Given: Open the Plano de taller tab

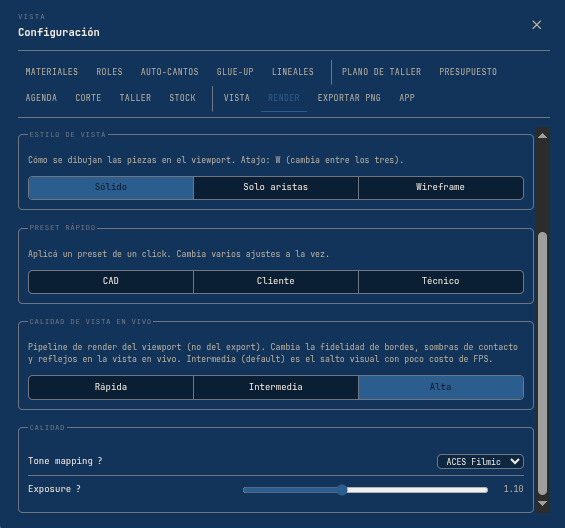Looking at the screenshot, I should [x=382, y=72].
